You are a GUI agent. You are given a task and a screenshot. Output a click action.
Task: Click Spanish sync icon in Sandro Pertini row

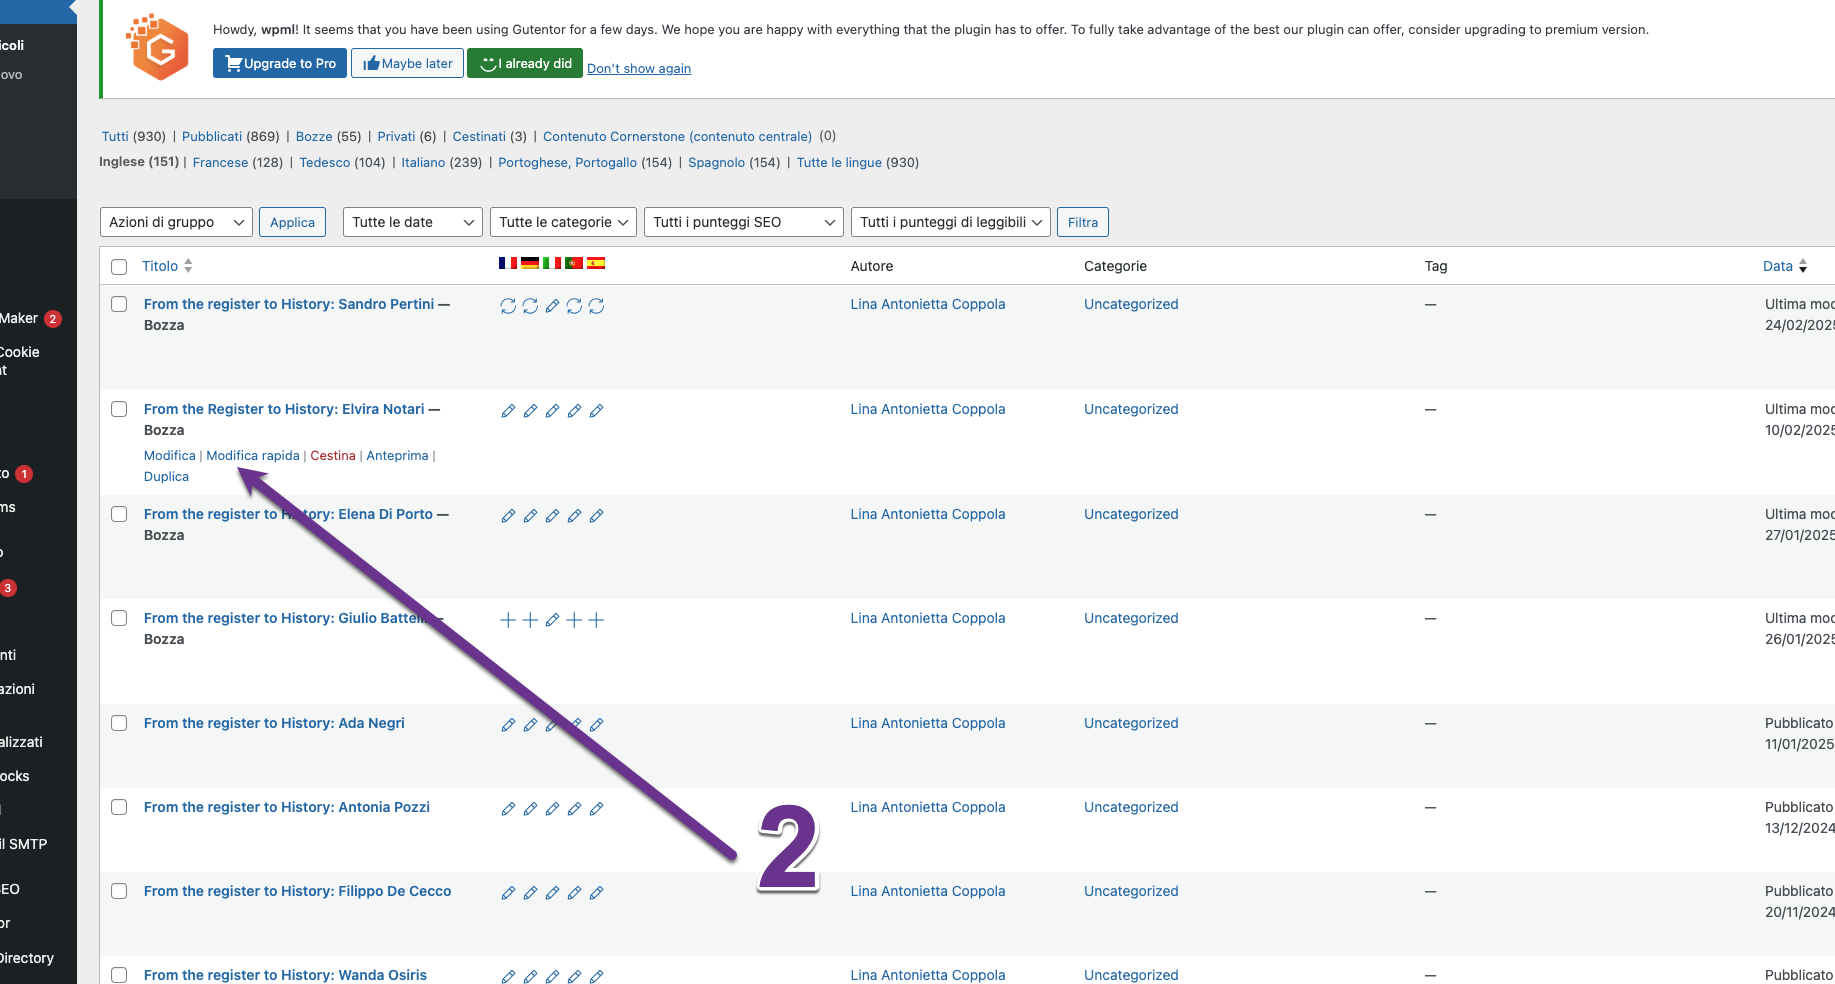pyautogui.click(x=596, y=306)
